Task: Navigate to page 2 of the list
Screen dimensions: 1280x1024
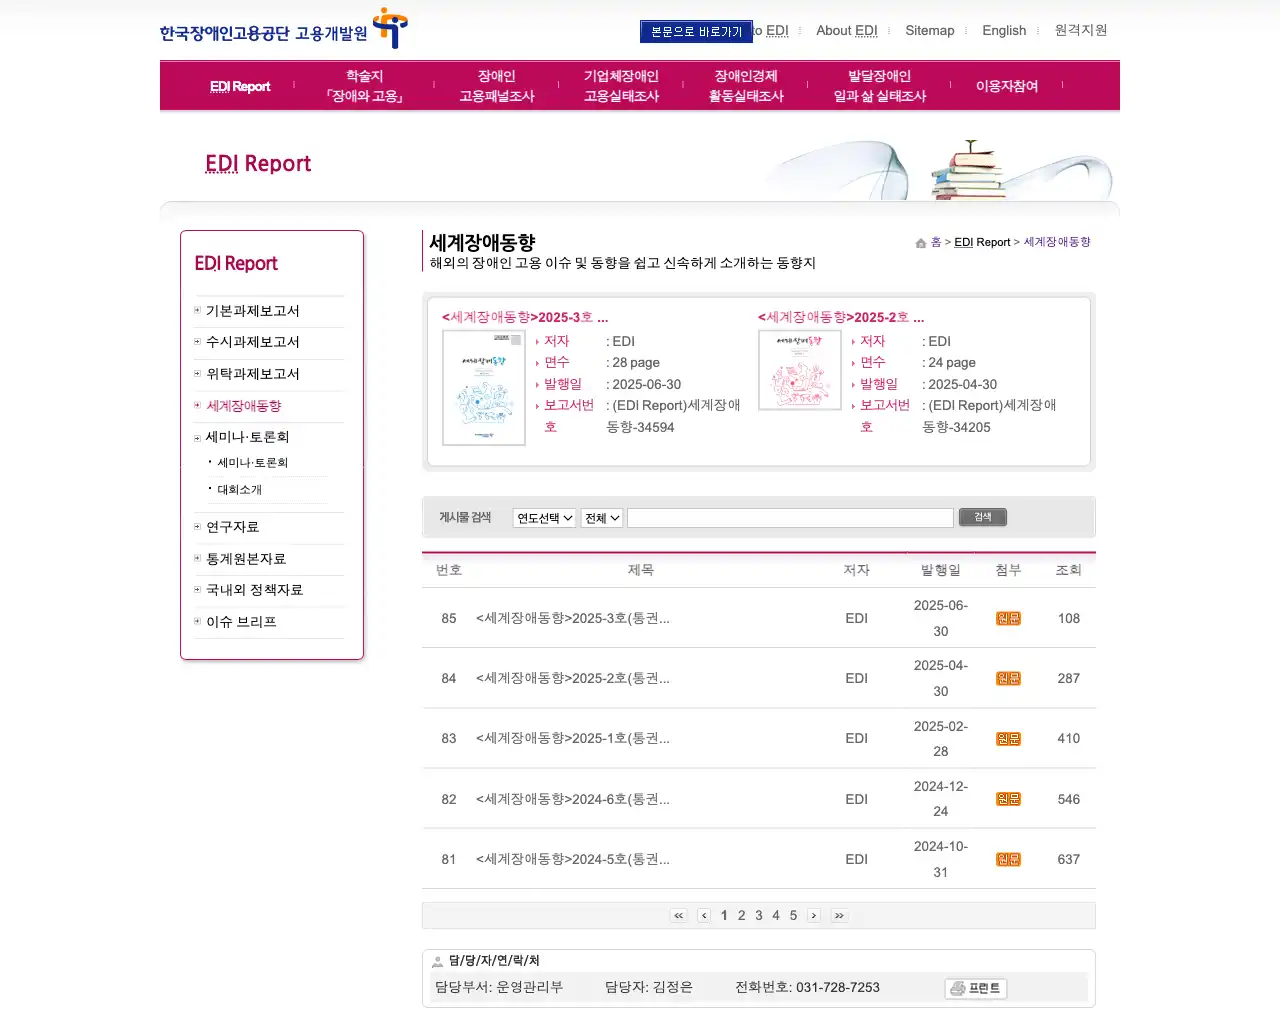Action: [741, 915]
